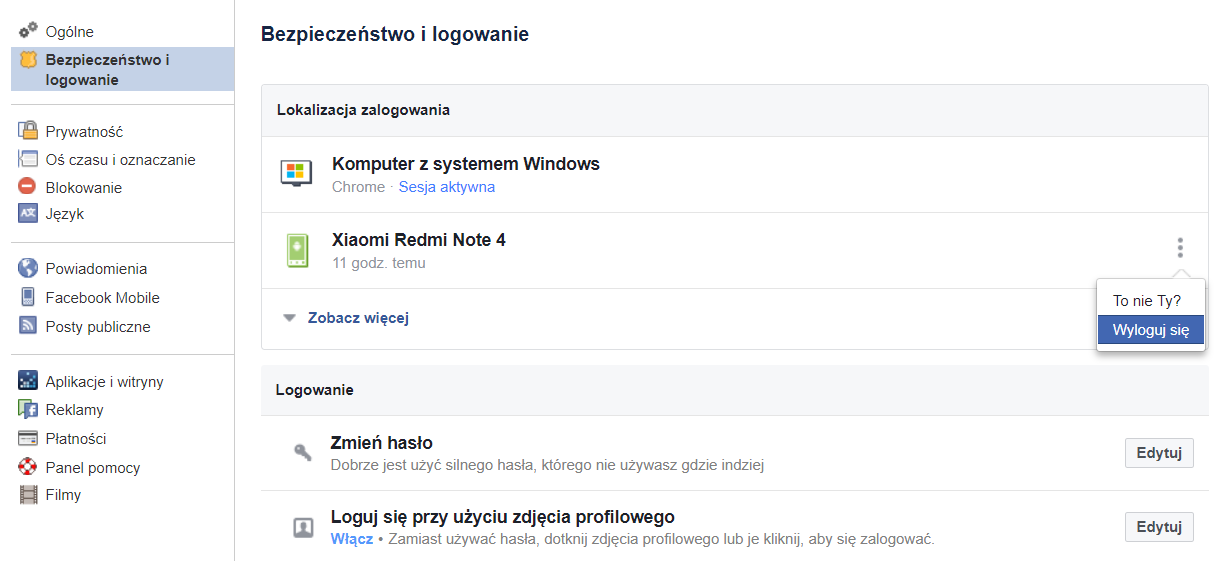1230x561 pixels.
Task: Click the film strip icon beside Filmy
Action: coord(28,494)
